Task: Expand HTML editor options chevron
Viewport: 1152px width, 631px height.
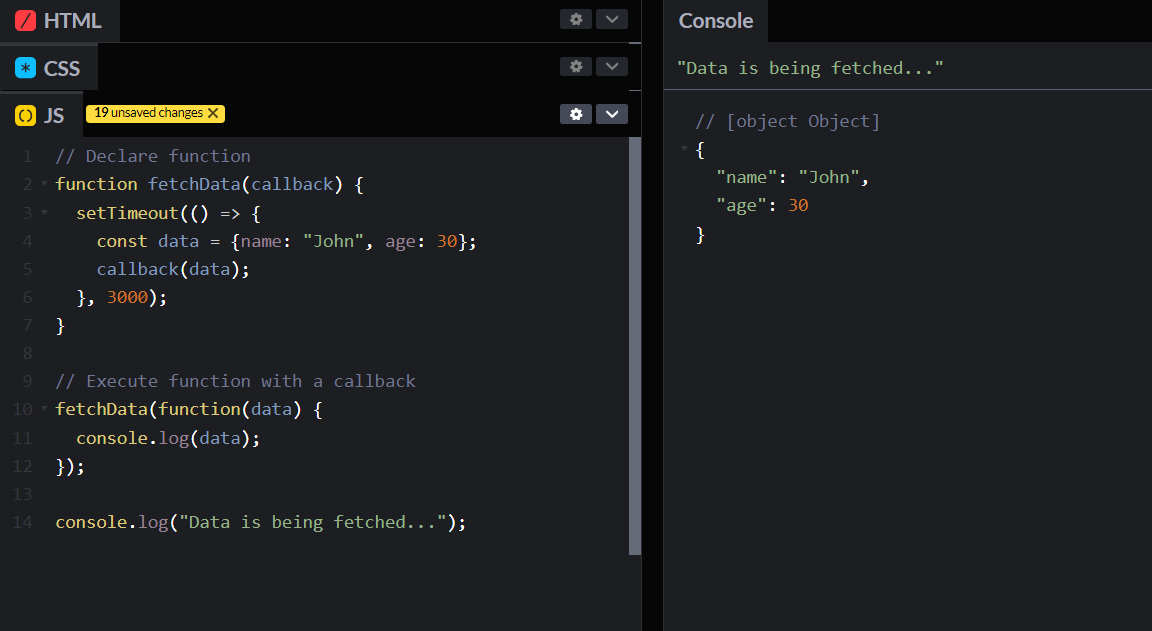Action: coord(611,19)
